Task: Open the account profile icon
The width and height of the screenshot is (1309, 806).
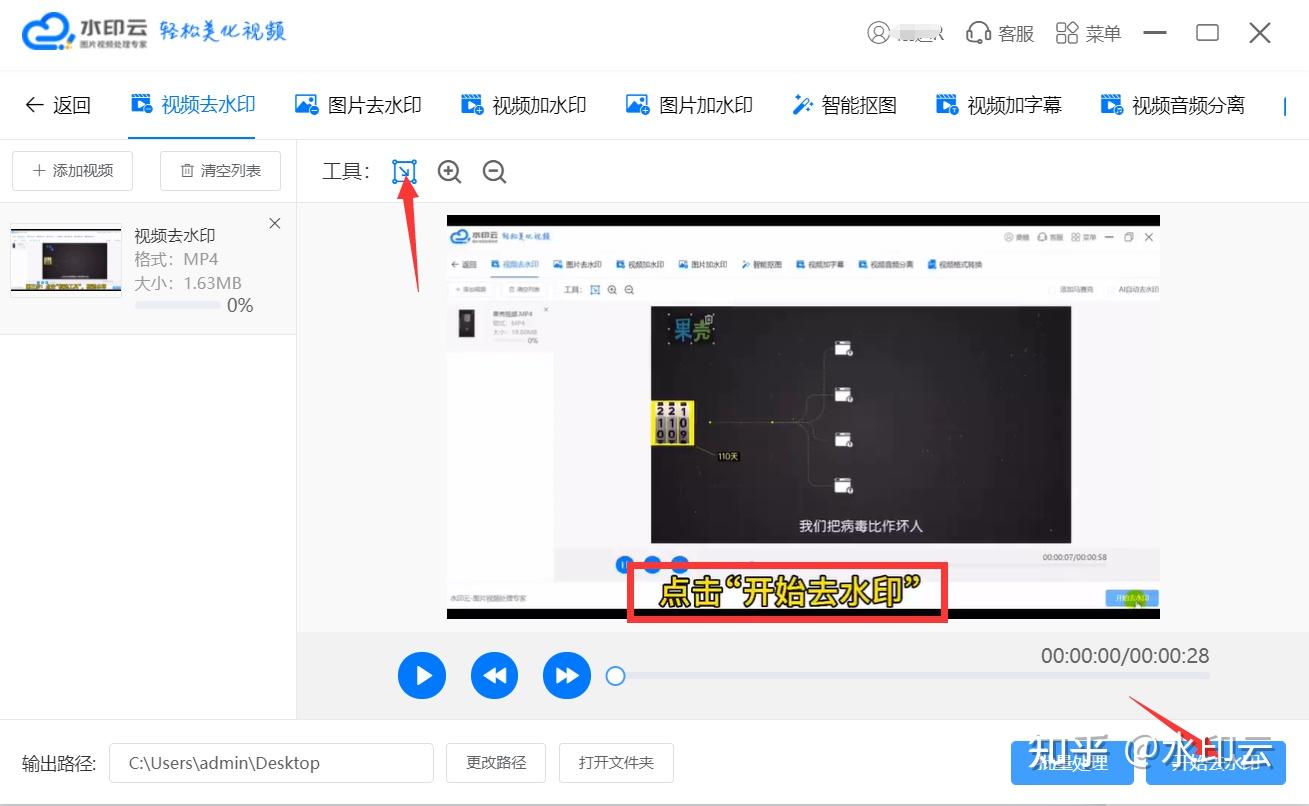Action: coord(876,32)
